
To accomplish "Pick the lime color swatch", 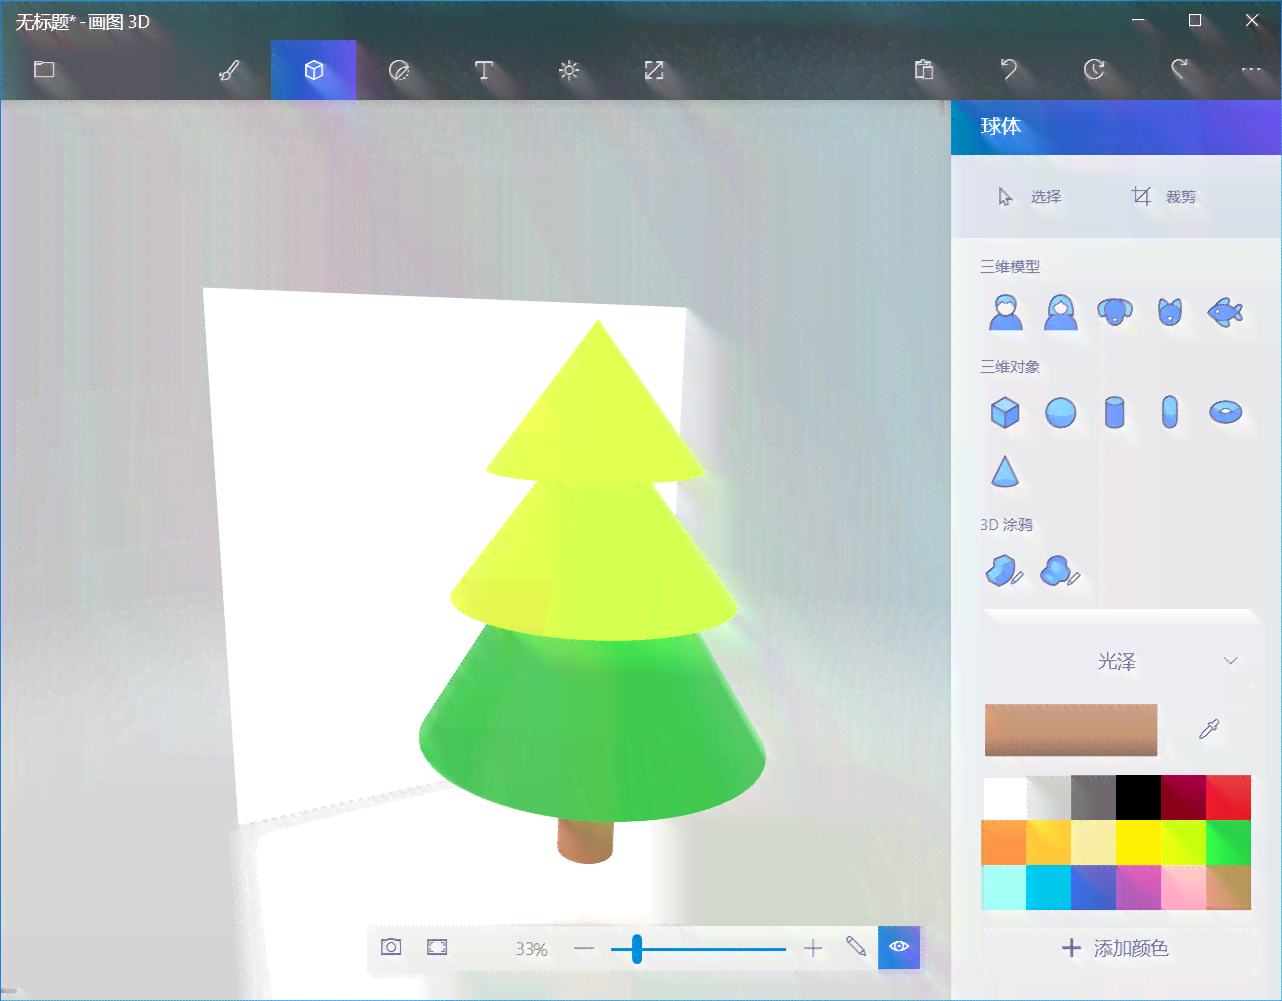I will pyautogui.click(x=1184, y=843).
